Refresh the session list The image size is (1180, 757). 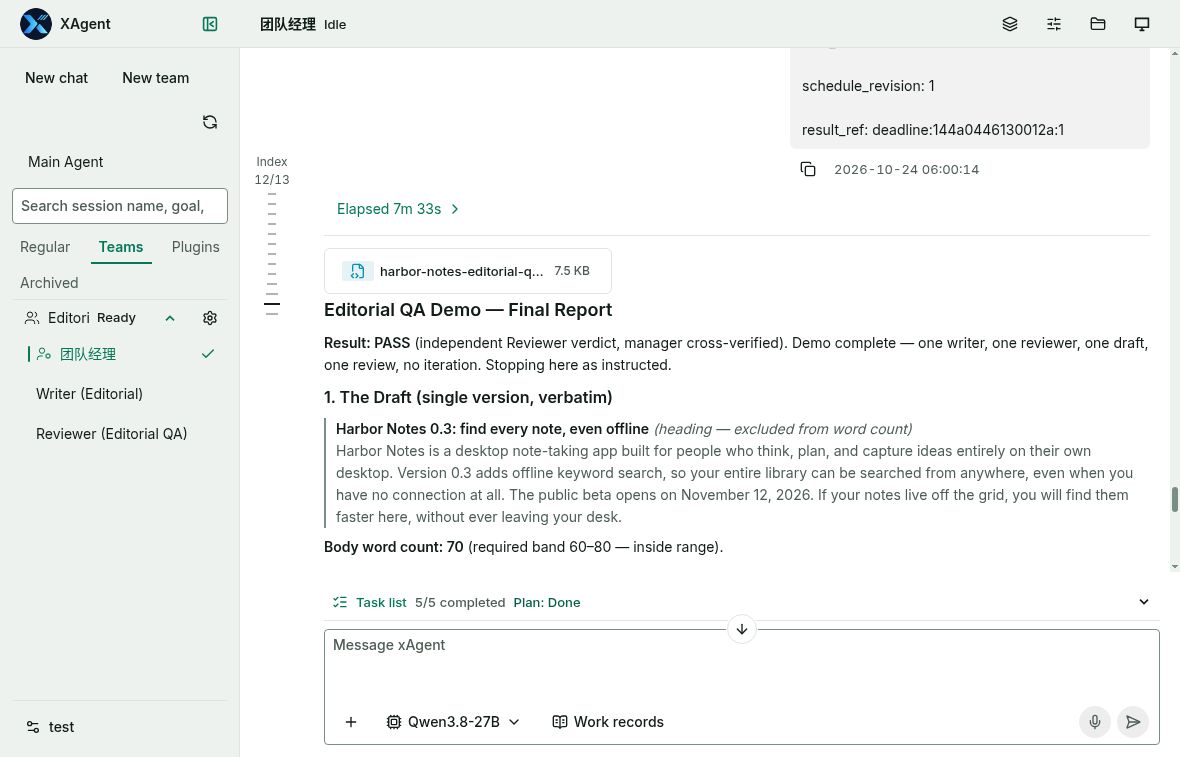coord(210,122)
